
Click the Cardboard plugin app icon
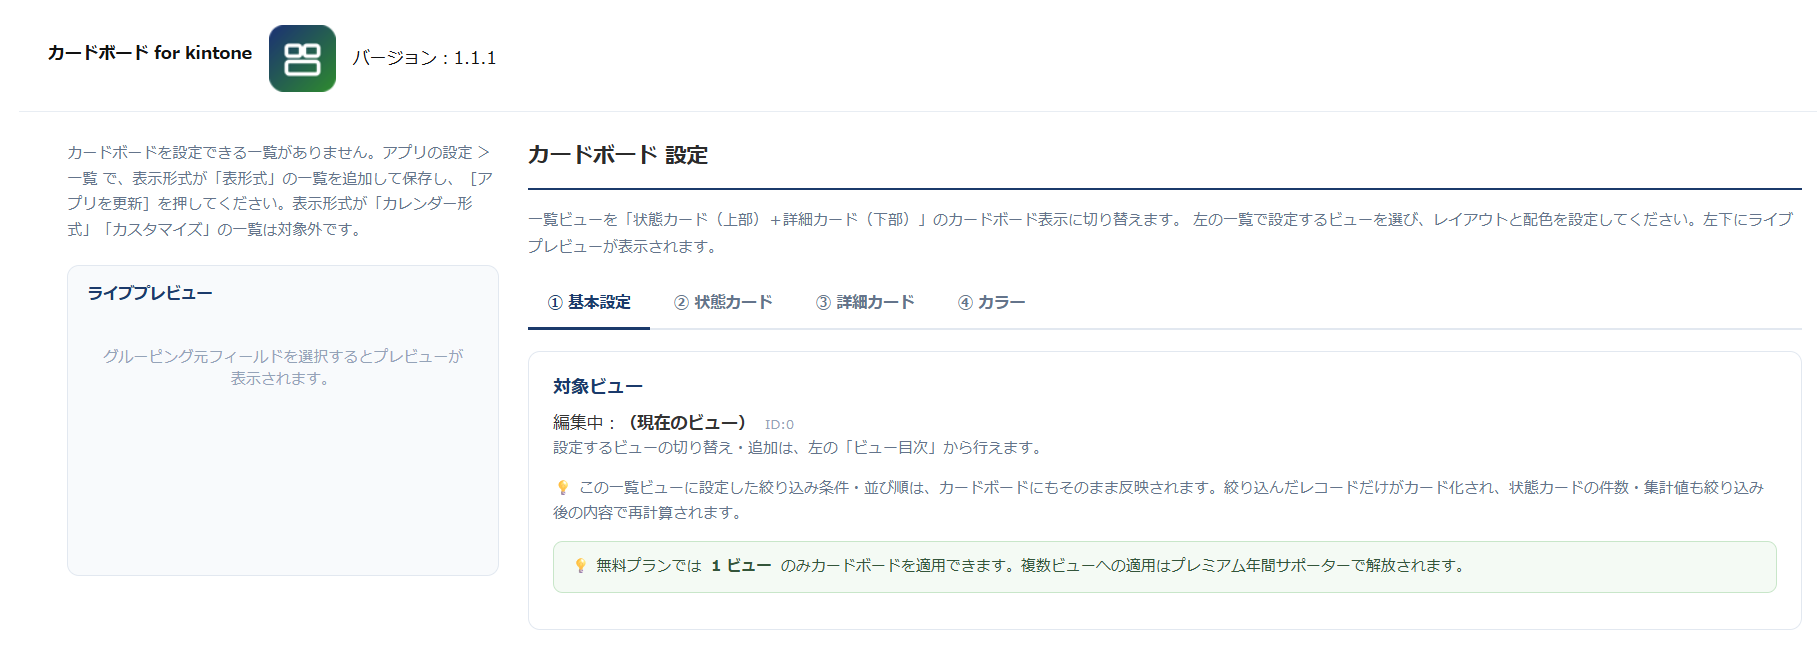pyautogui.click(x=302, y=58)
